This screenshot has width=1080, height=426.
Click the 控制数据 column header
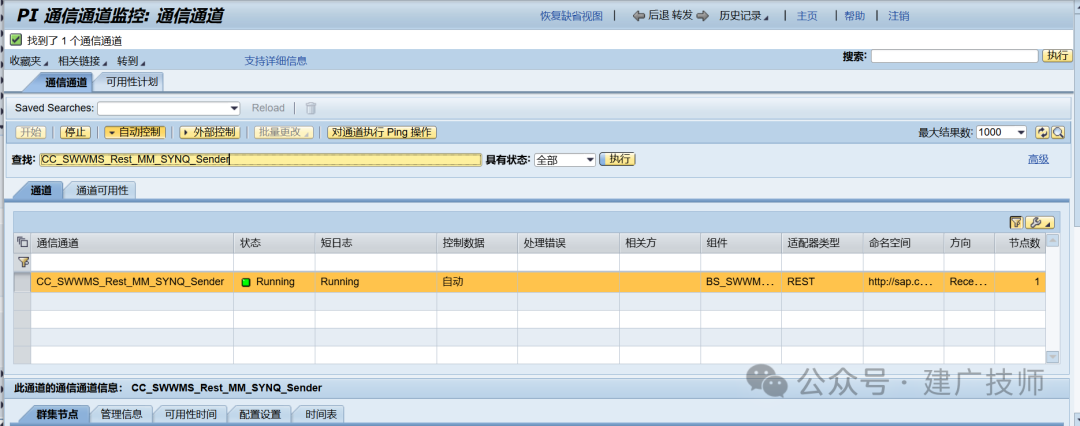click(477, 243)
